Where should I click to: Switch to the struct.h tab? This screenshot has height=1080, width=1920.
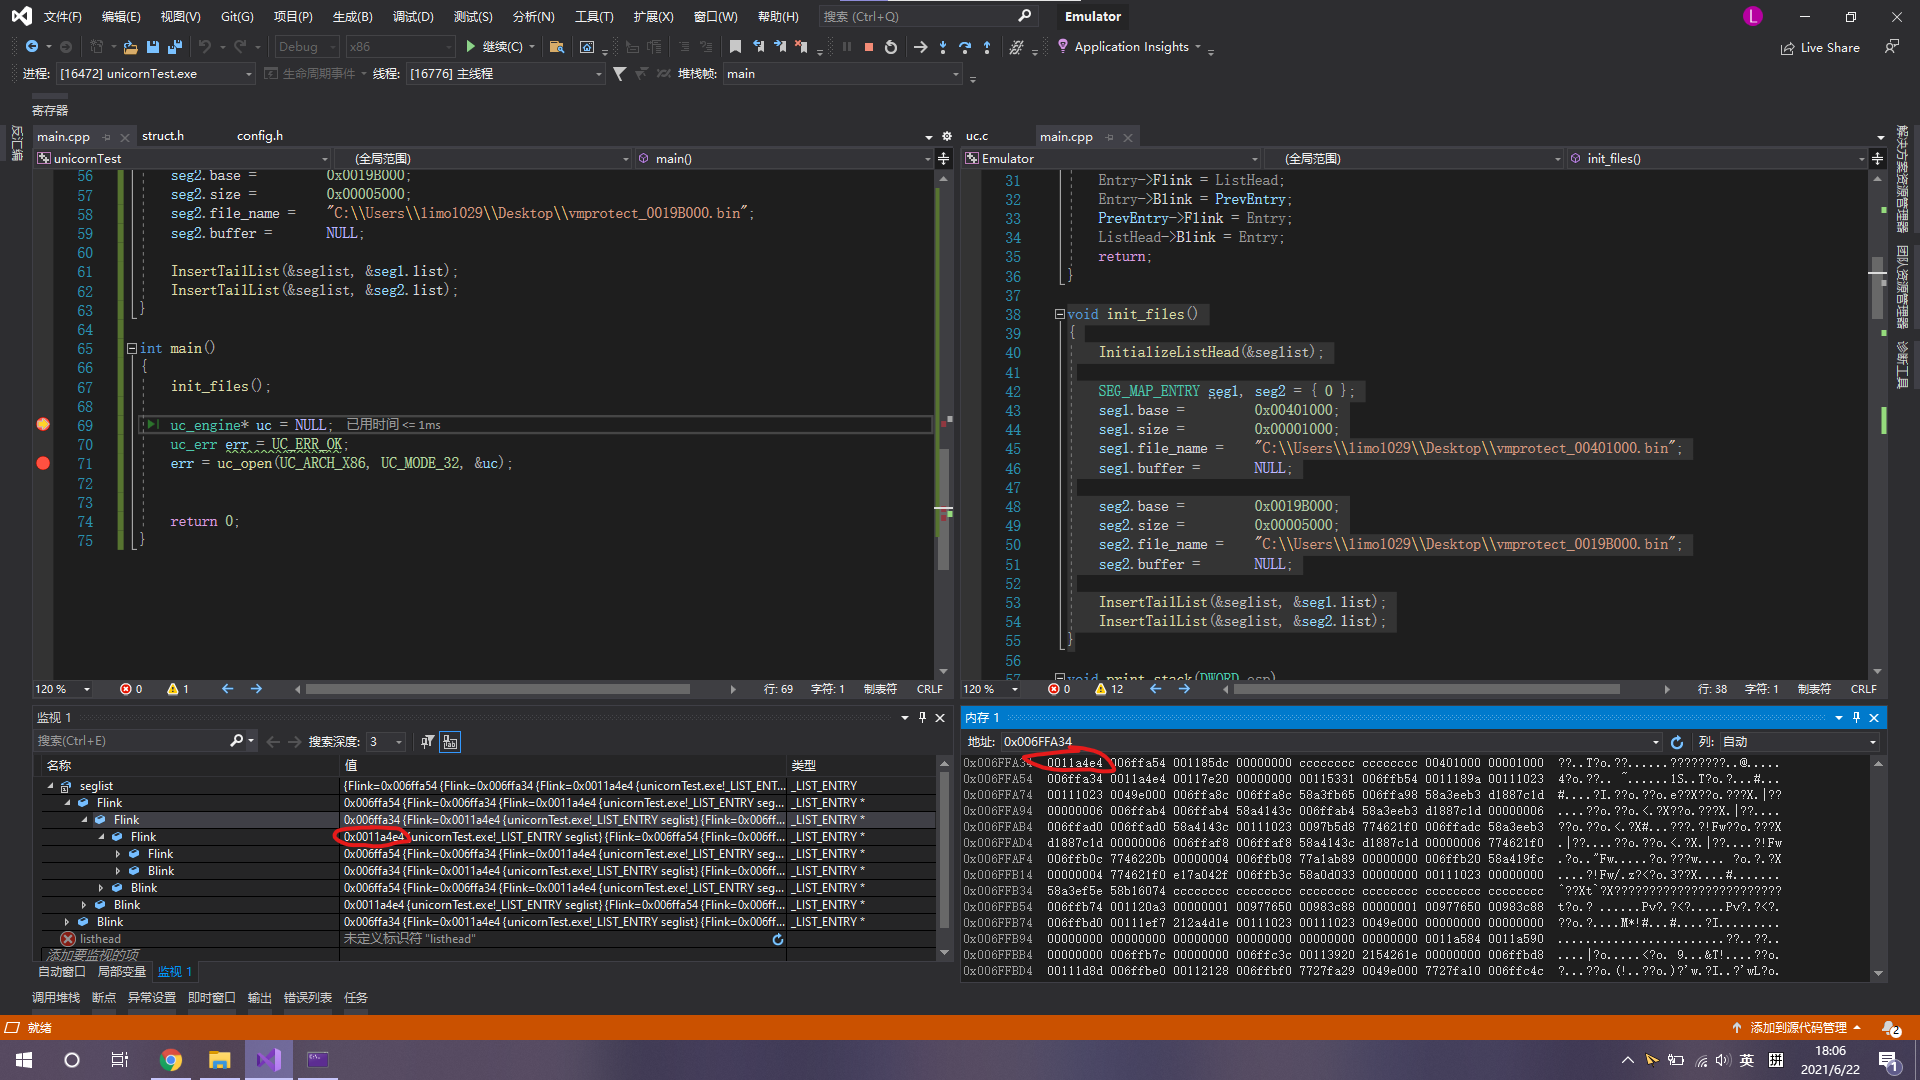[162, 135]
